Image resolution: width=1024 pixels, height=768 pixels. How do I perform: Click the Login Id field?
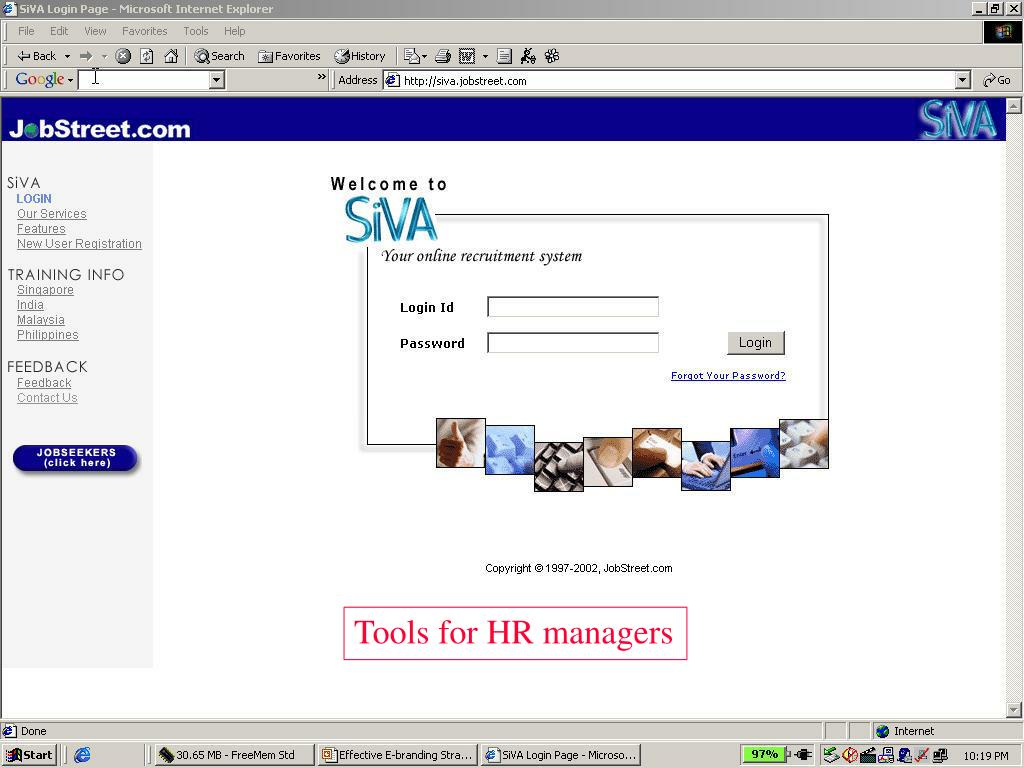pos(573,307)
